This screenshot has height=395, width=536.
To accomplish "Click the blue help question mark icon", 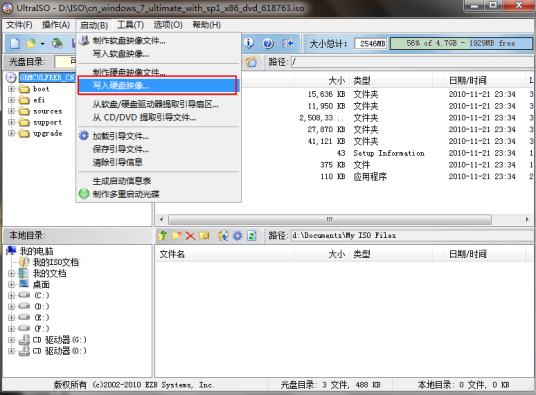I will (x=268, y=43).
